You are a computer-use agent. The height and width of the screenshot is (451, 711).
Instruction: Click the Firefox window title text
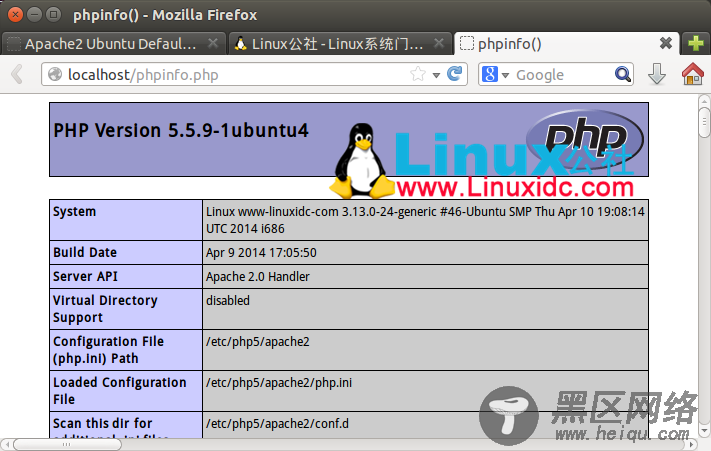[165, 15]
